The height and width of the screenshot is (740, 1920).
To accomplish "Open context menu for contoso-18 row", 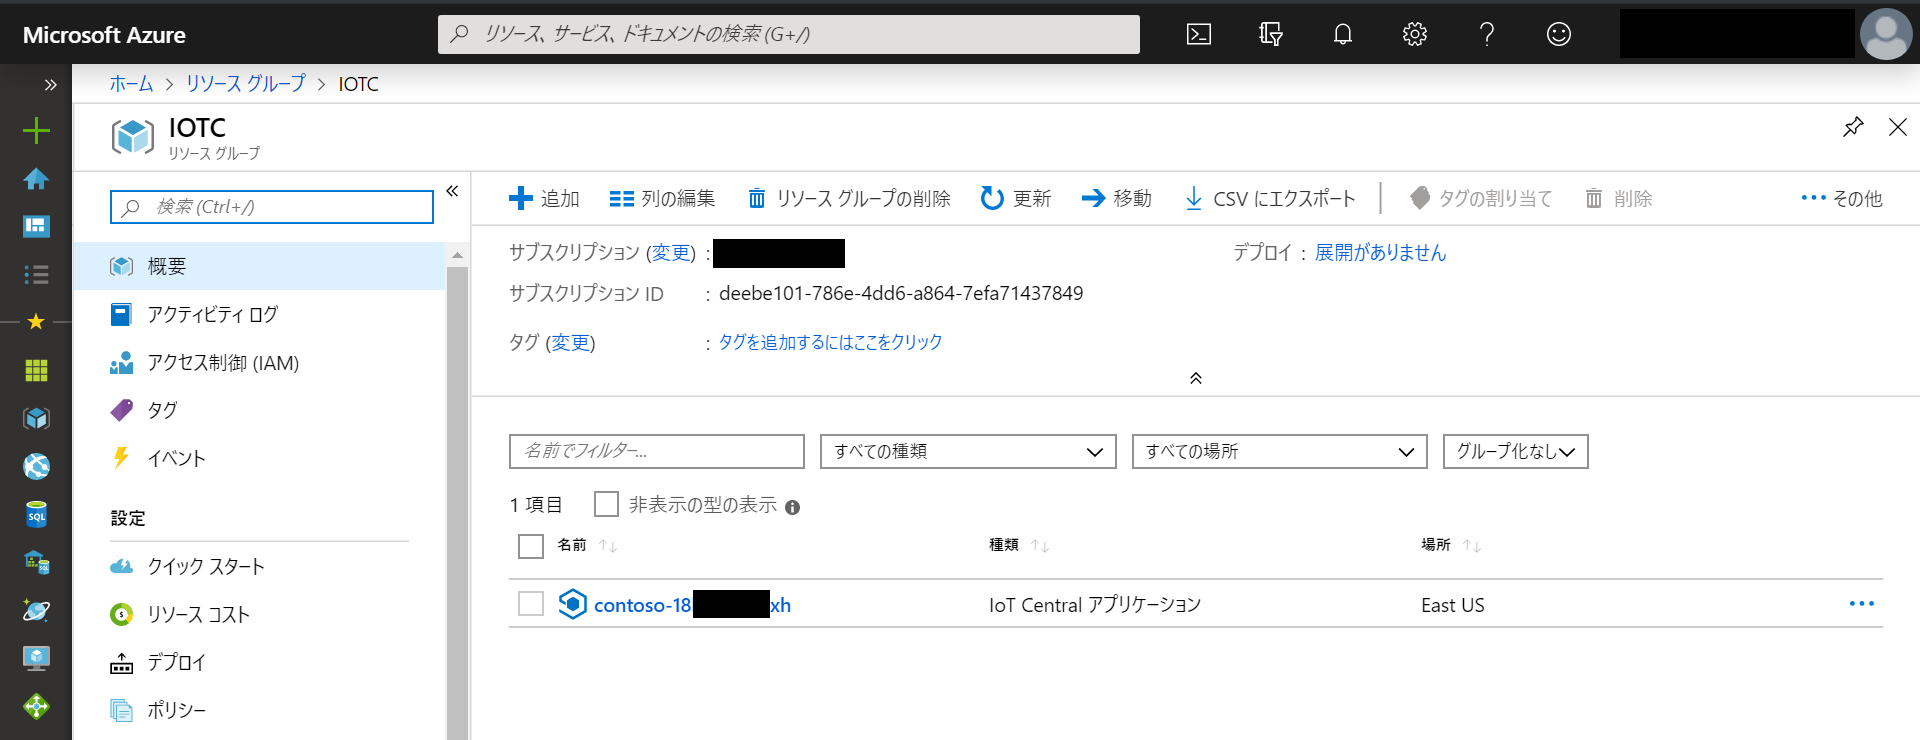I will click(1861, 604).
